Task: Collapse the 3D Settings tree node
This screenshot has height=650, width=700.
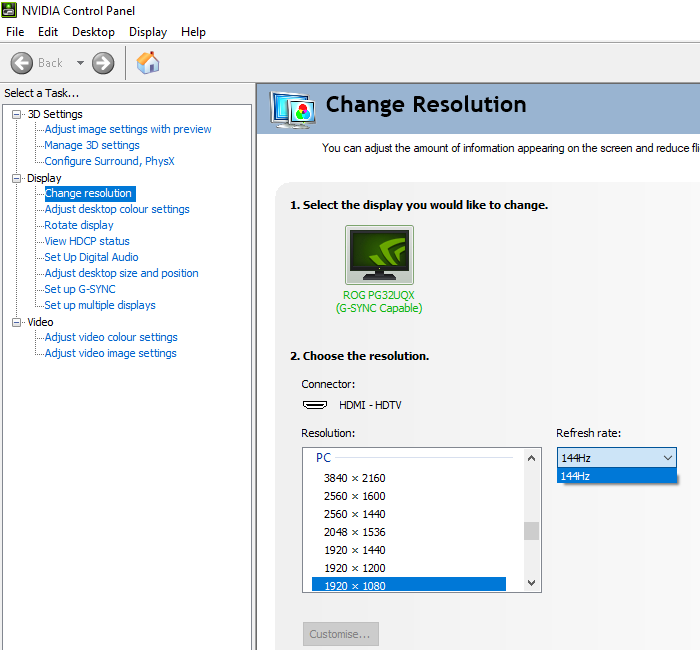Action: pyautogui.click(x=17, y=114)
